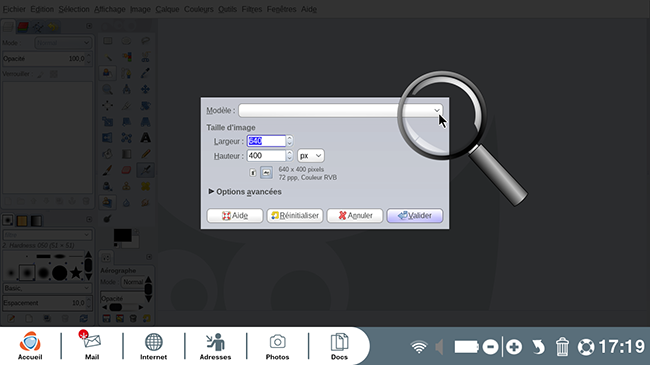650x365 pixels.
Task: Open the brushes dock configuration menu arrow
Action: (89, 219)
